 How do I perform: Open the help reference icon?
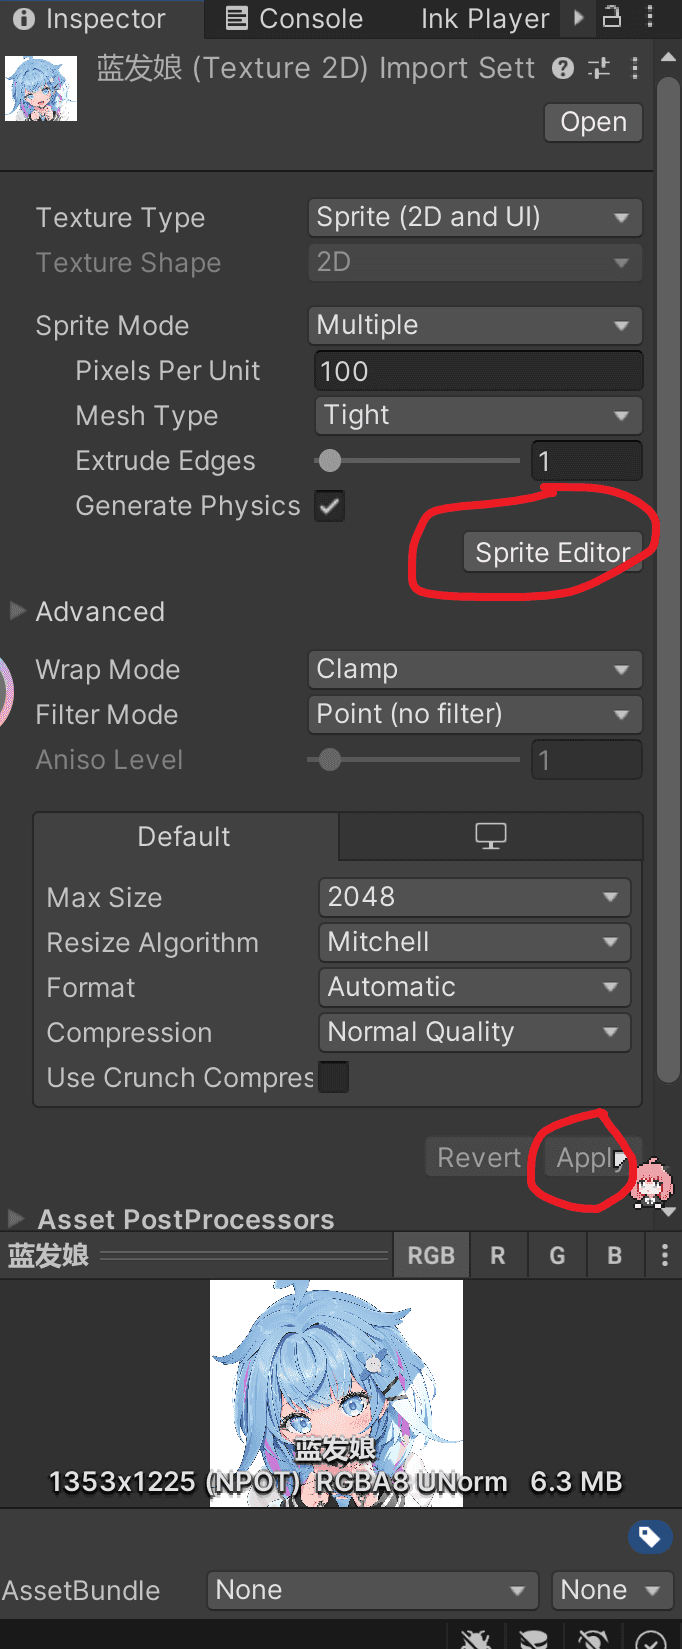tap(563, 68)
